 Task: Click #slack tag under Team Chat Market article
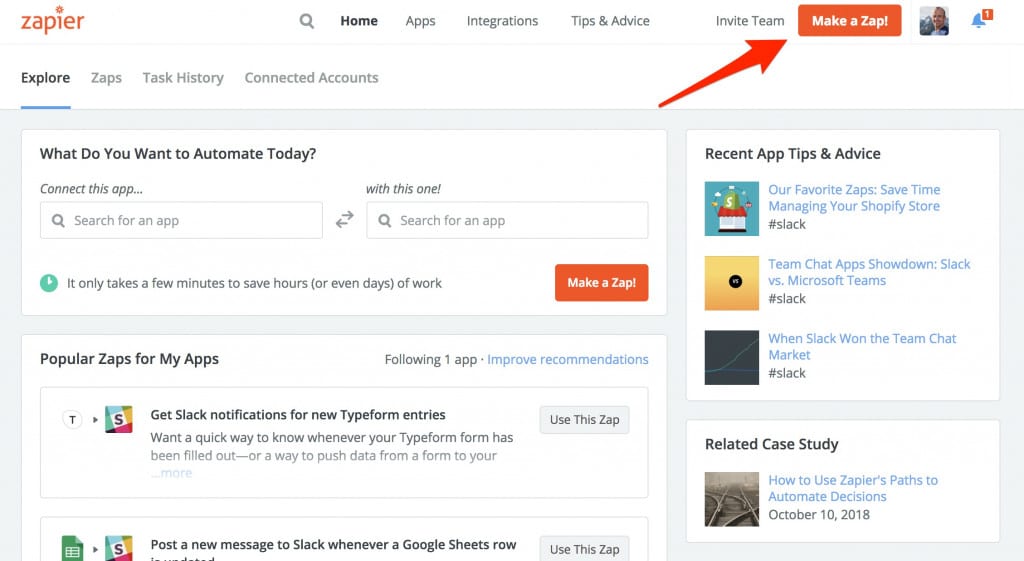coord(787,373)
